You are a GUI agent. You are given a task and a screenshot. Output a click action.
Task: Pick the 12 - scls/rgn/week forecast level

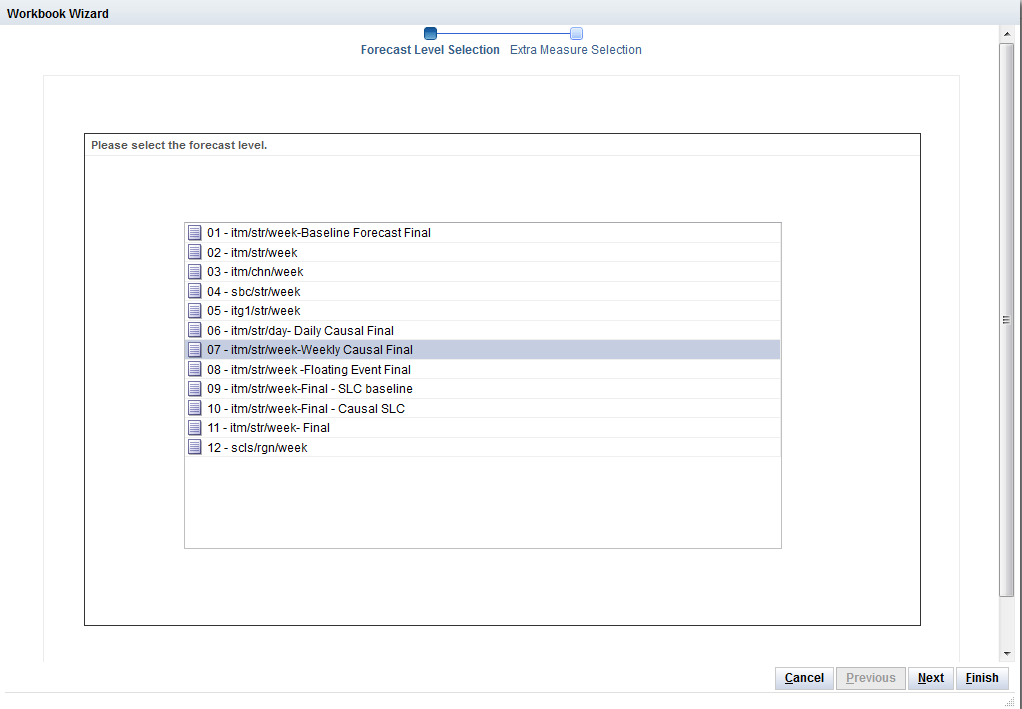click(482, 448)
